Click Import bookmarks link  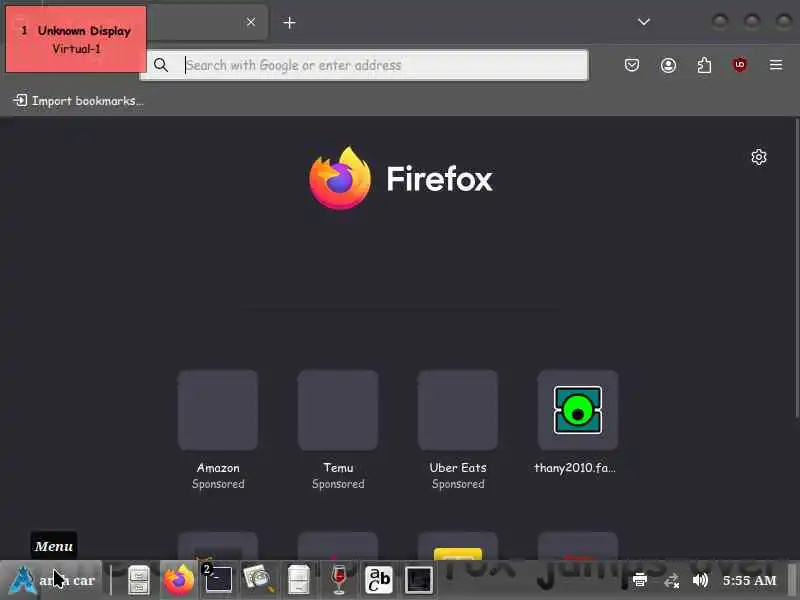point(78,101)
